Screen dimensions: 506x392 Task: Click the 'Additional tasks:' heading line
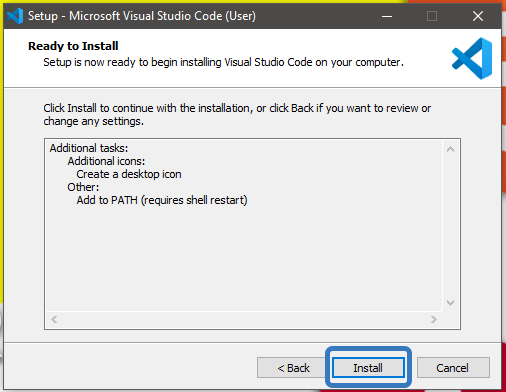coord(89,148)
